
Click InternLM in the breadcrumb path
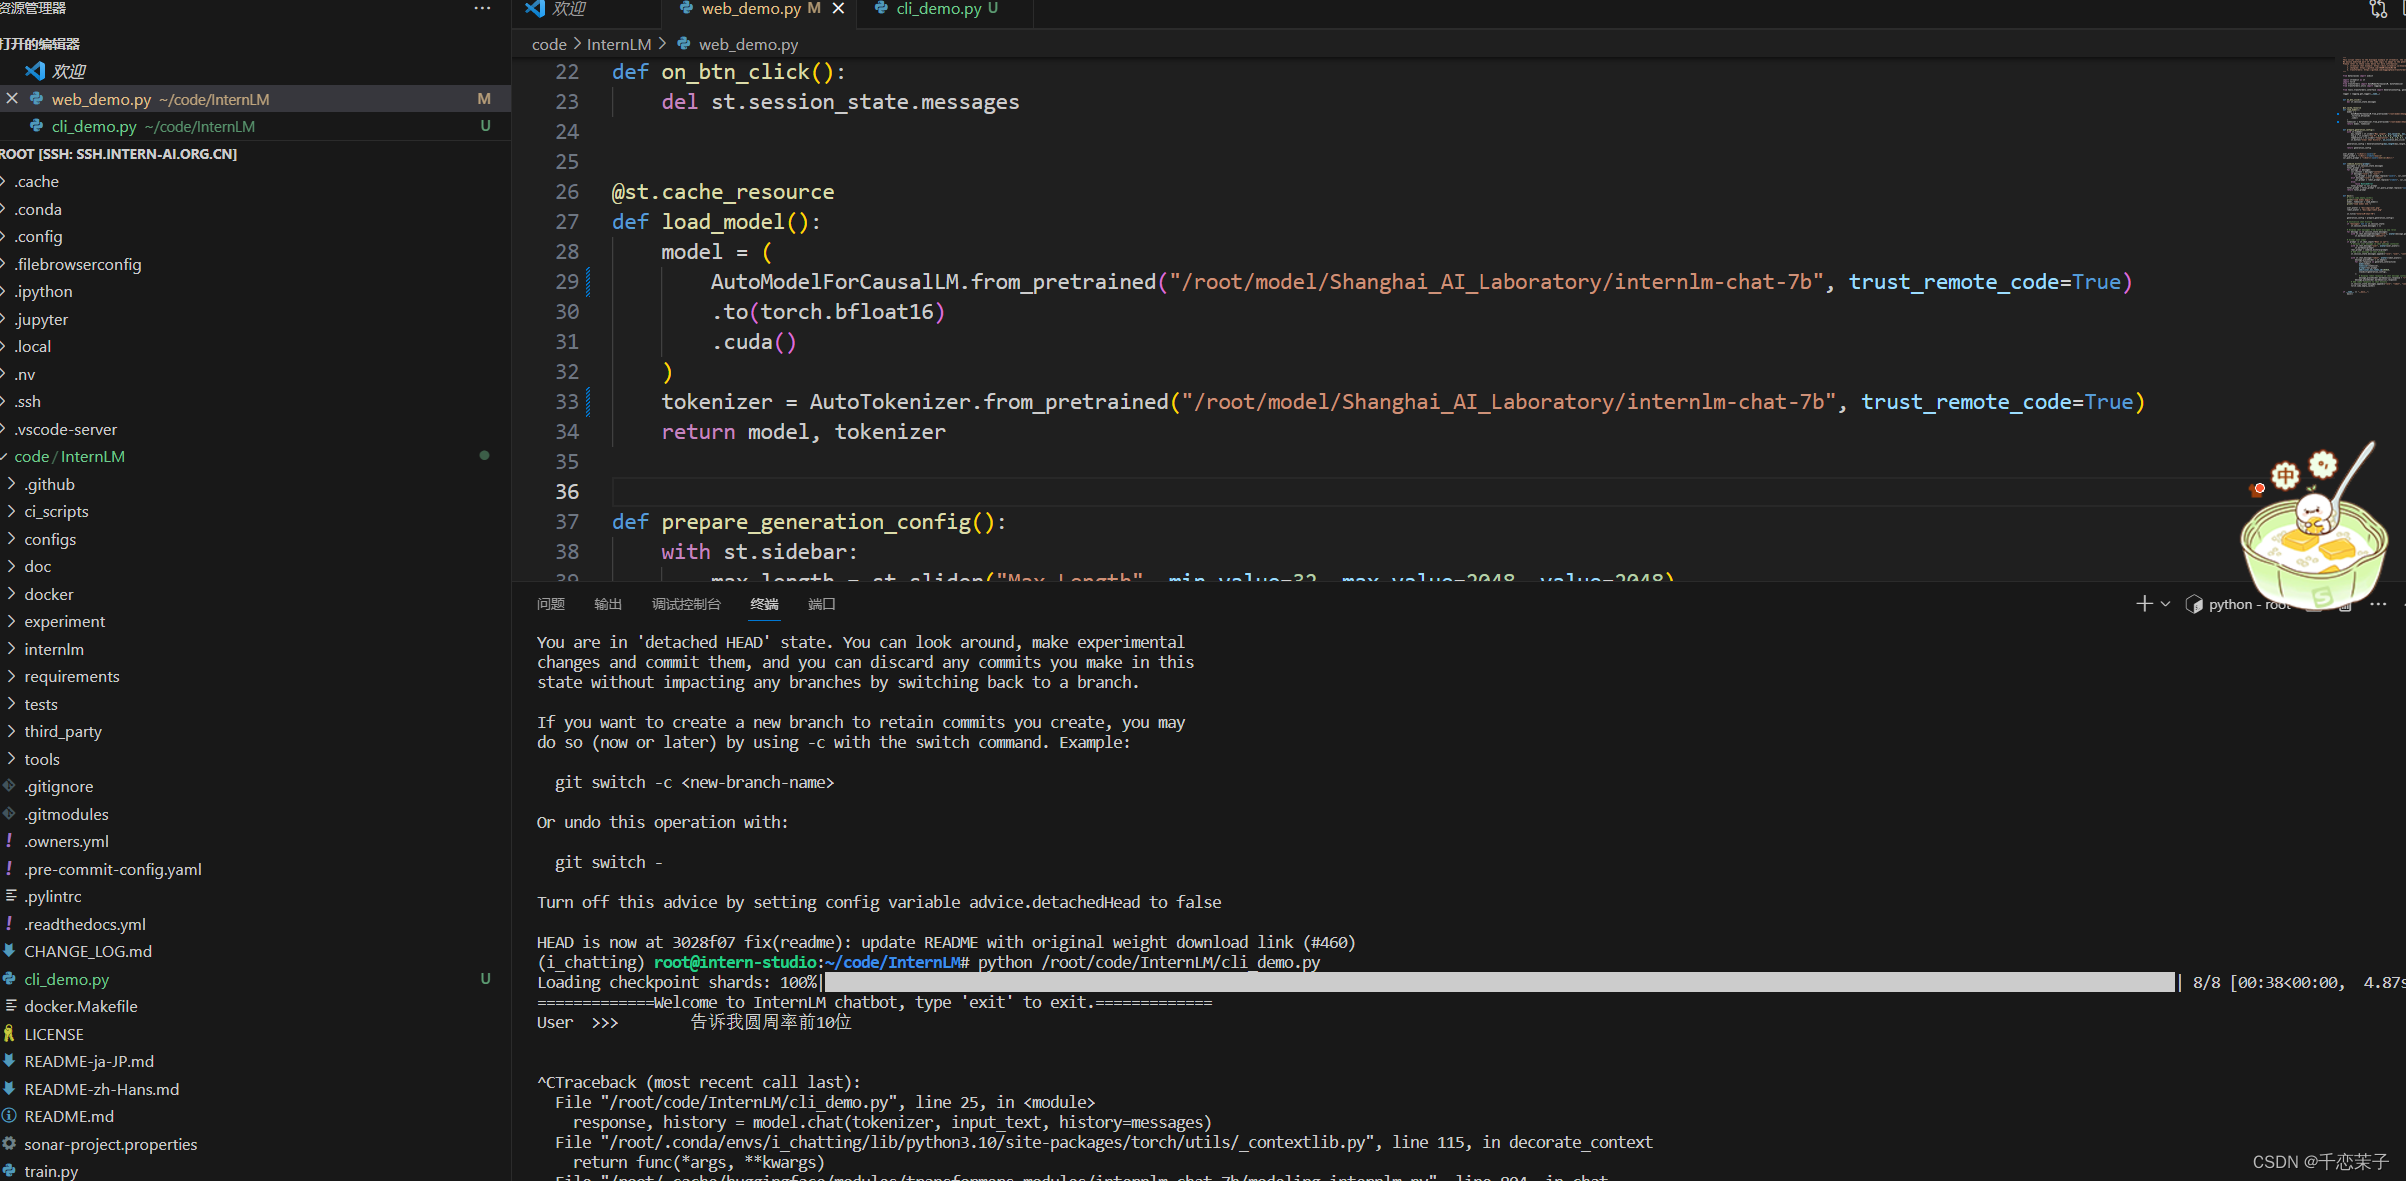pos(618,44)
